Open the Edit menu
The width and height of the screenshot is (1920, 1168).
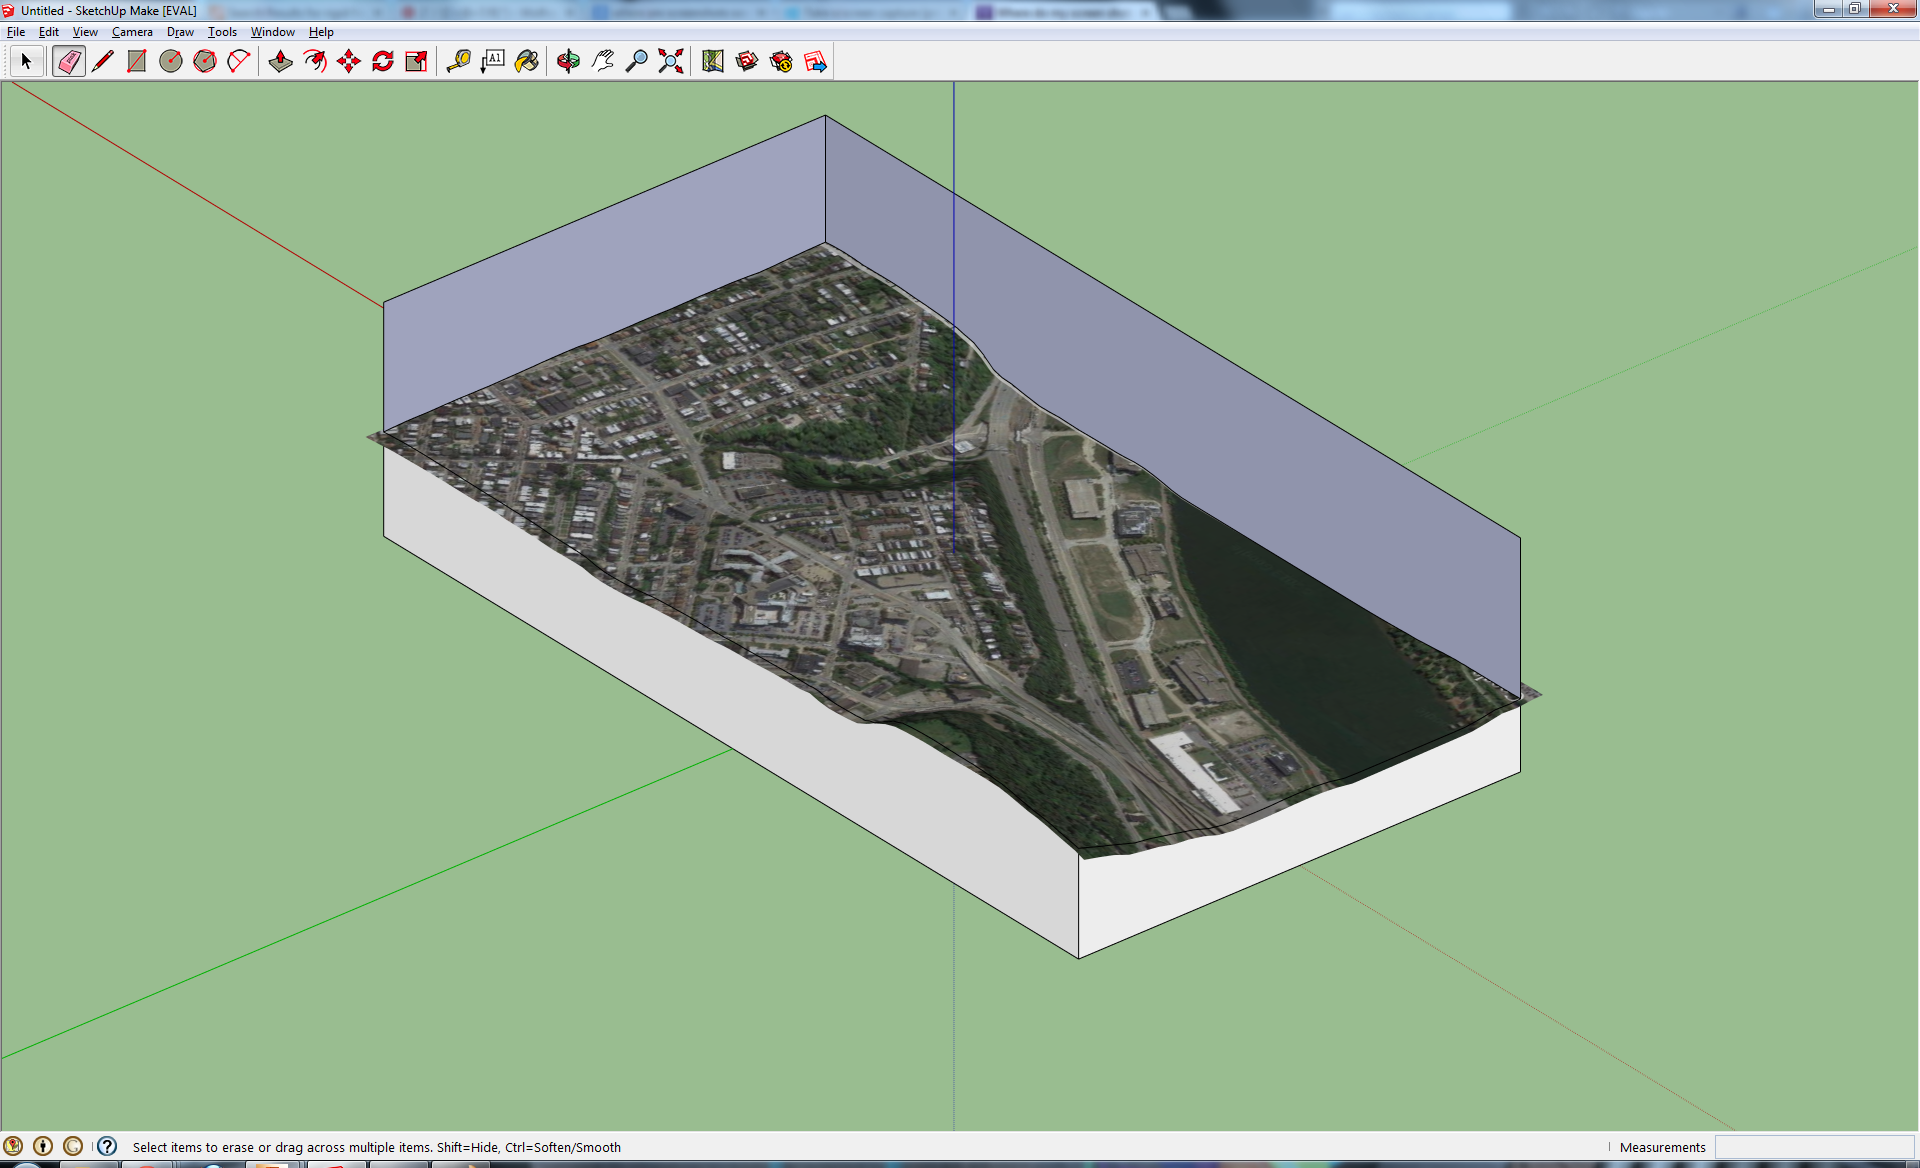49,32
